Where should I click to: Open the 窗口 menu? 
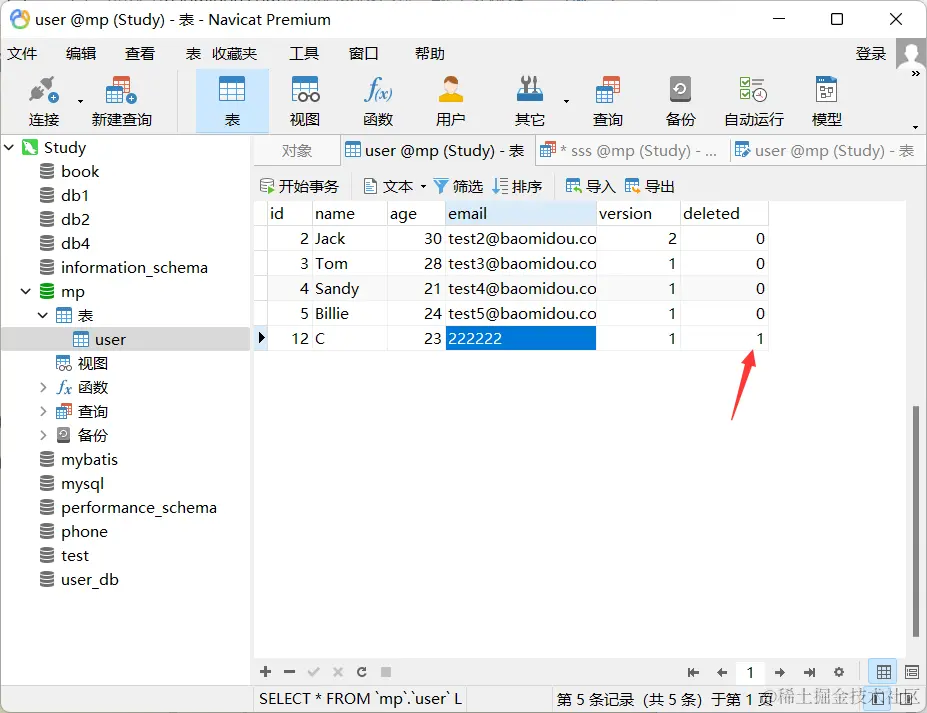pos(364,54)
